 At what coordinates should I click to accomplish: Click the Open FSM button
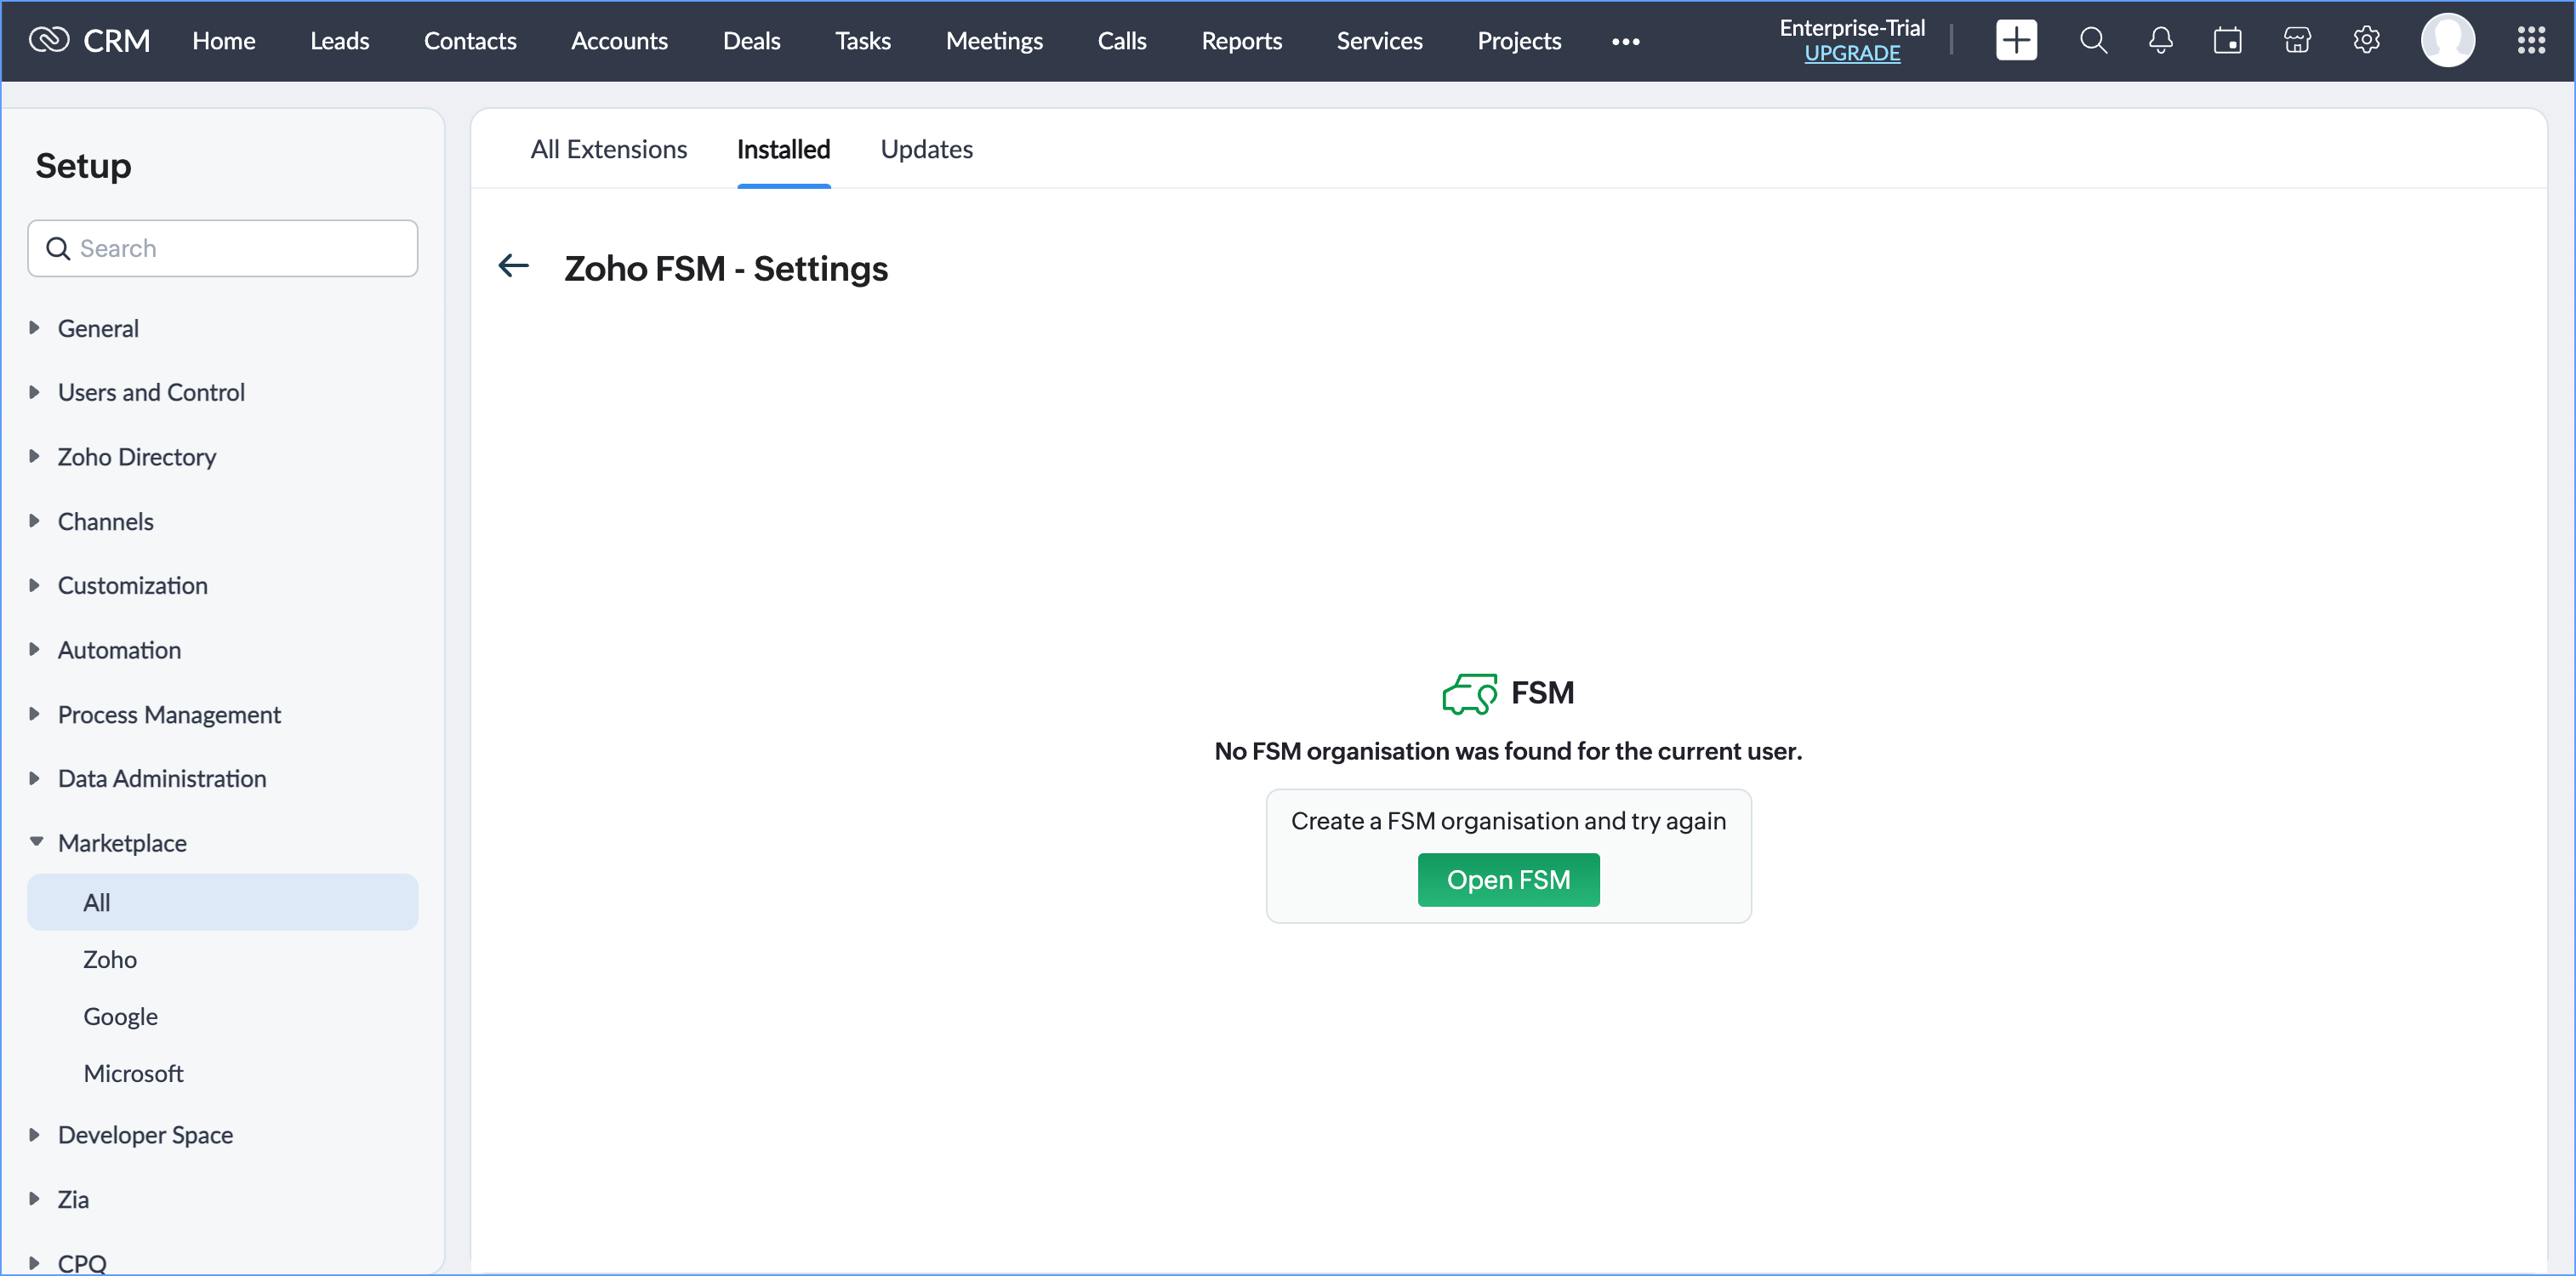tap(1508, 879)
